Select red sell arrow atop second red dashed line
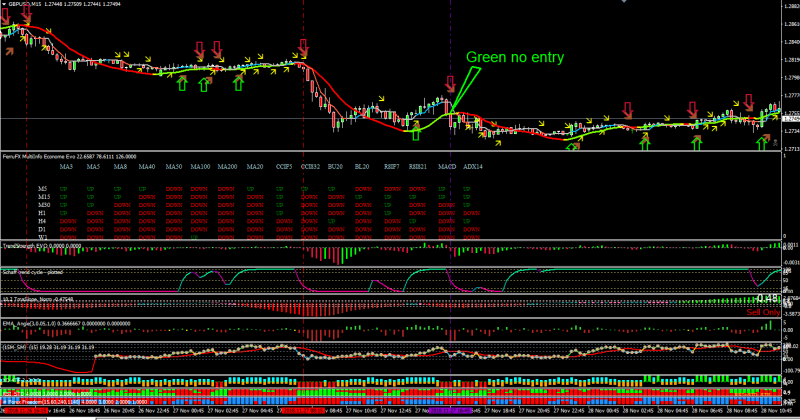This screenshot has height=420, width=800. click(x=304, y=47)
